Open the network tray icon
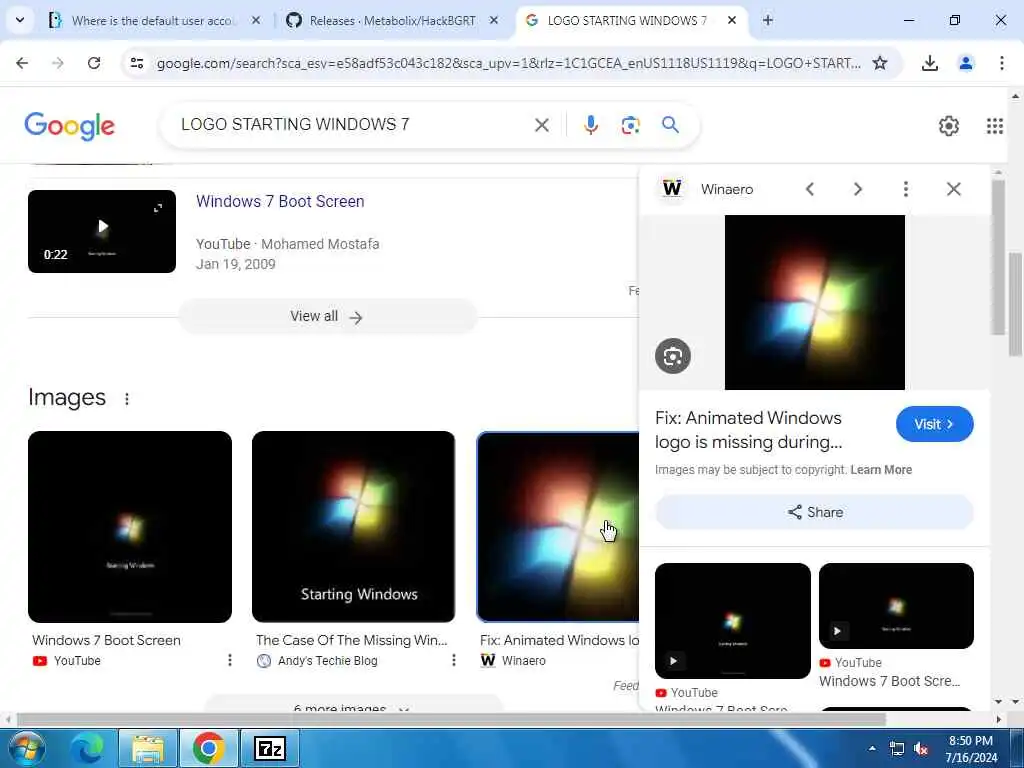Screen dimensions: 1024x768 (x=897, y=749)
